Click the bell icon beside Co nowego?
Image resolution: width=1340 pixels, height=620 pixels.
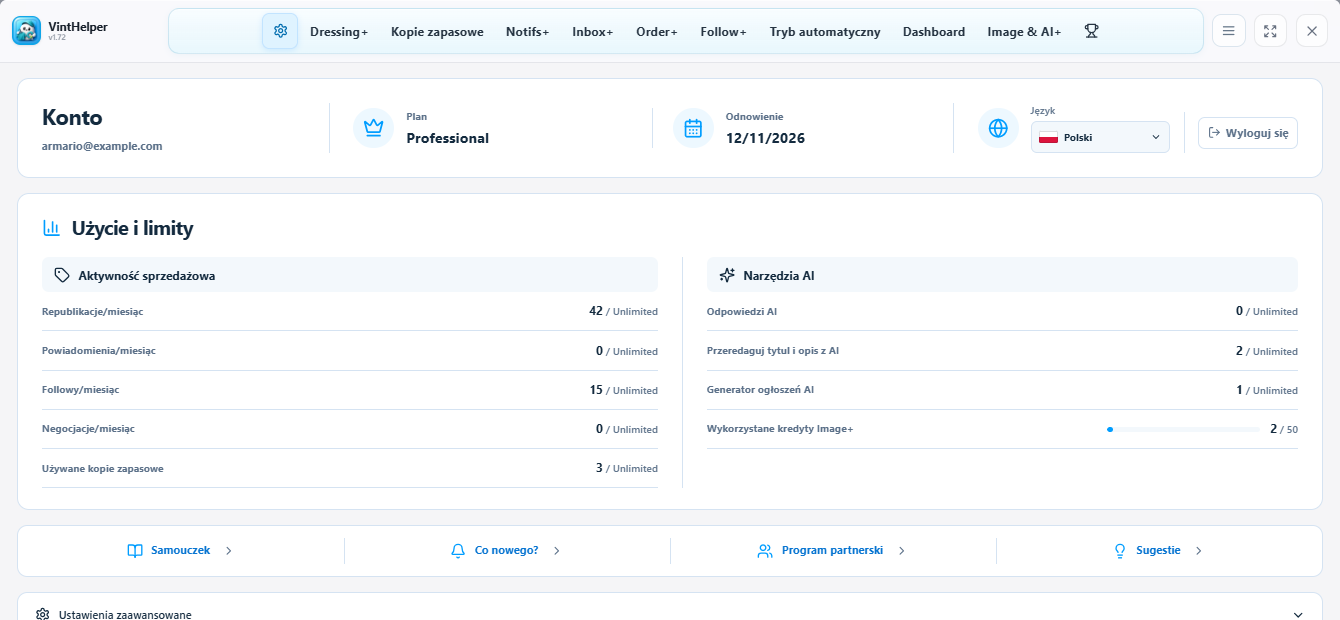[x=459, y=551]
